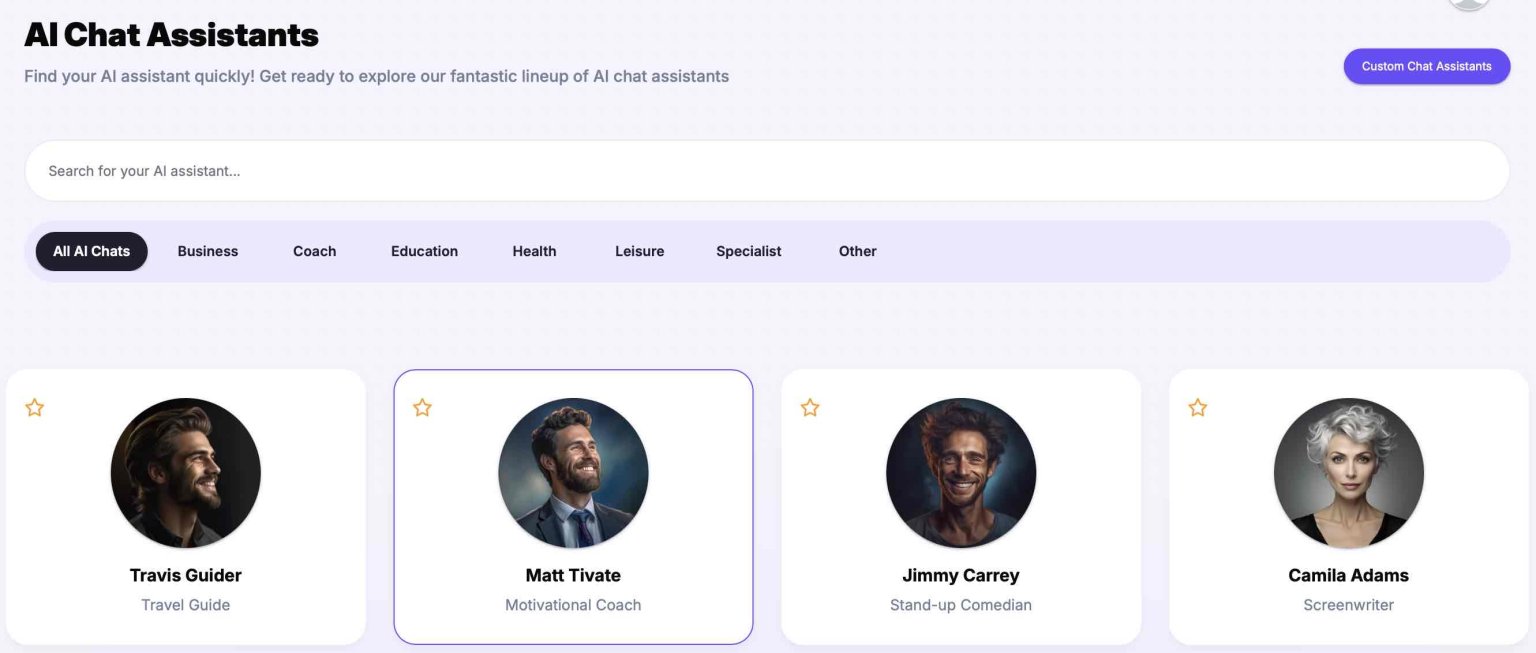The width and height of the screenshot is (1536, 653).
Task: Click Jimmy Carrey's avatar picture
Action: tap(961, 473)
